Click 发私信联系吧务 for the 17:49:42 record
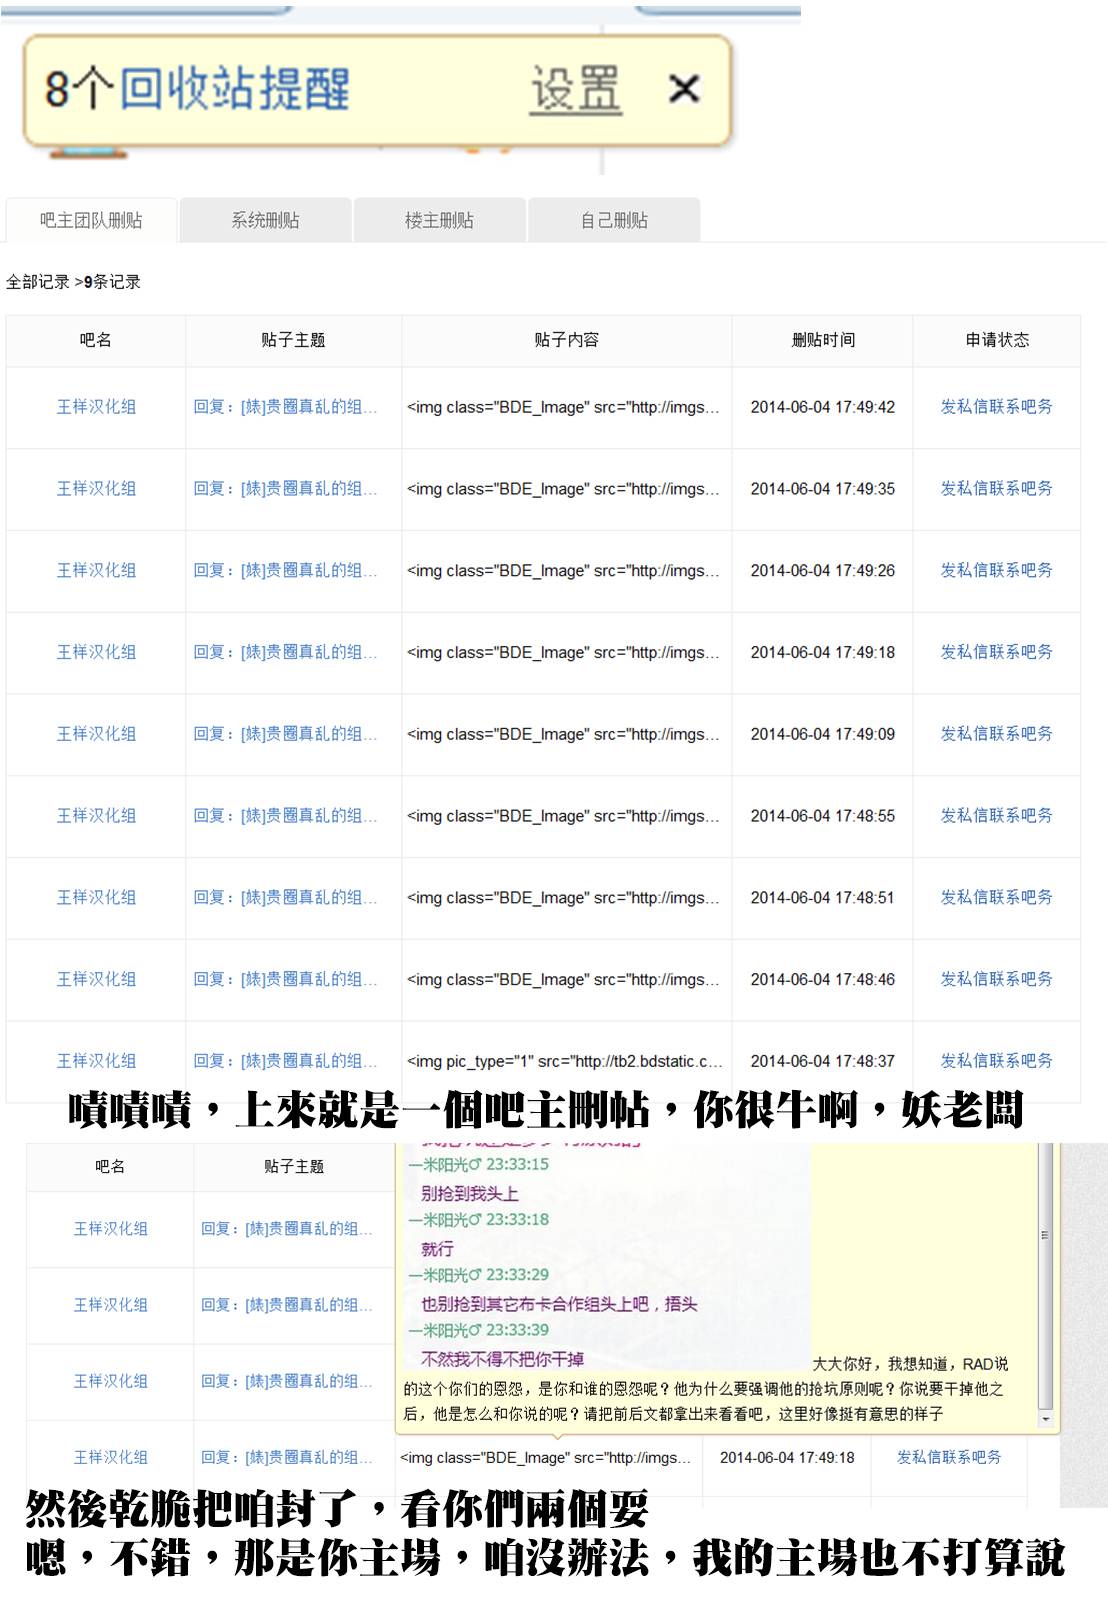 [996, 407]
